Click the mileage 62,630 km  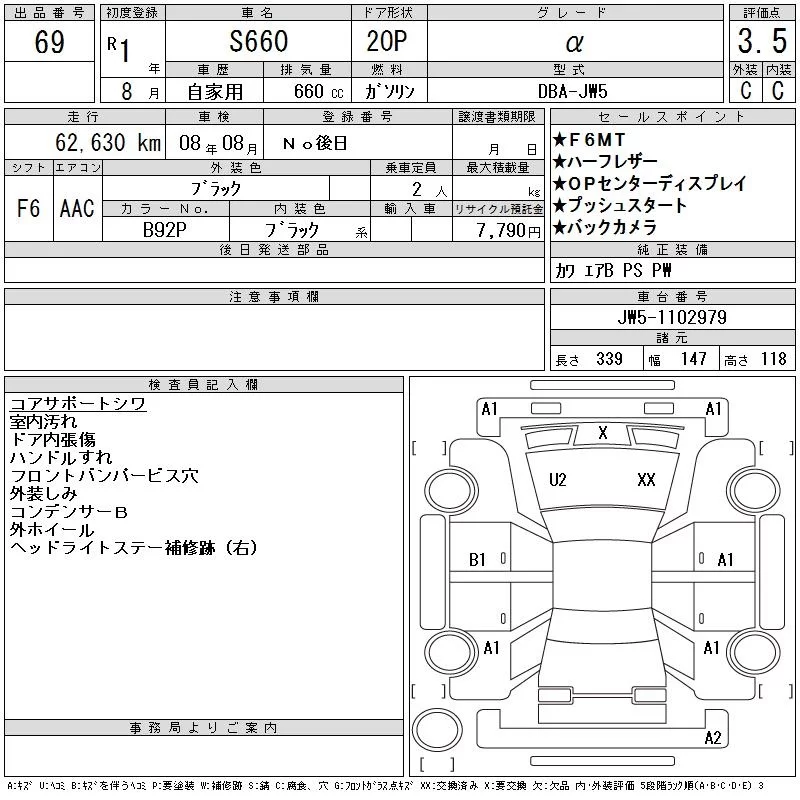[108, 143]
